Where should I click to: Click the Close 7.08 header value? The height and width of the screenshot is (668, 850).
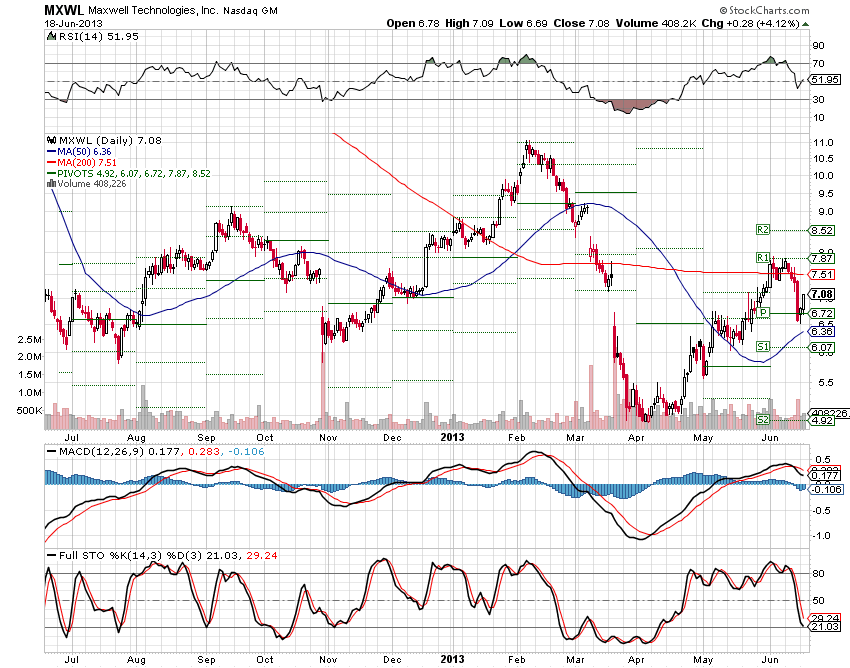(581, 23)
